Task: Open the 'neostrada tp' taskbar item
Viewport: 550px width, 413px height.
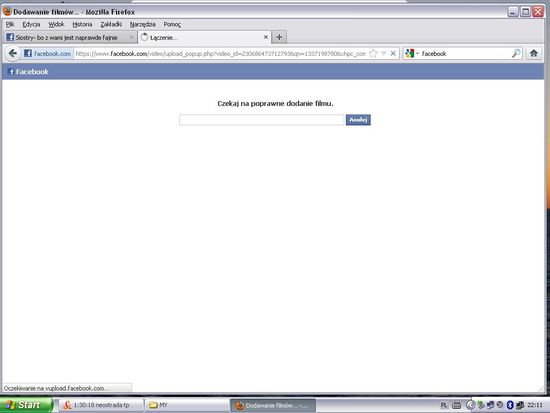Action: click(x=101, y=405)
